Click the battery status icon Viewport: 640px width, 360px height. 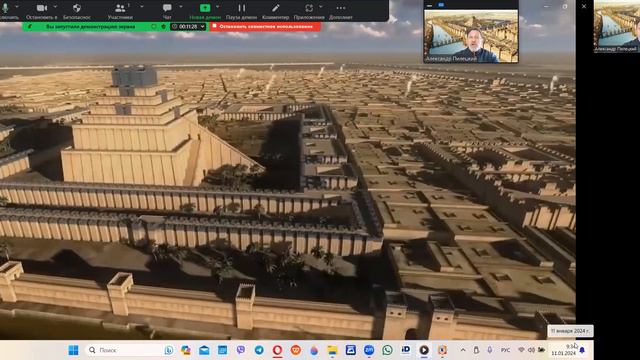pos(541,350)
